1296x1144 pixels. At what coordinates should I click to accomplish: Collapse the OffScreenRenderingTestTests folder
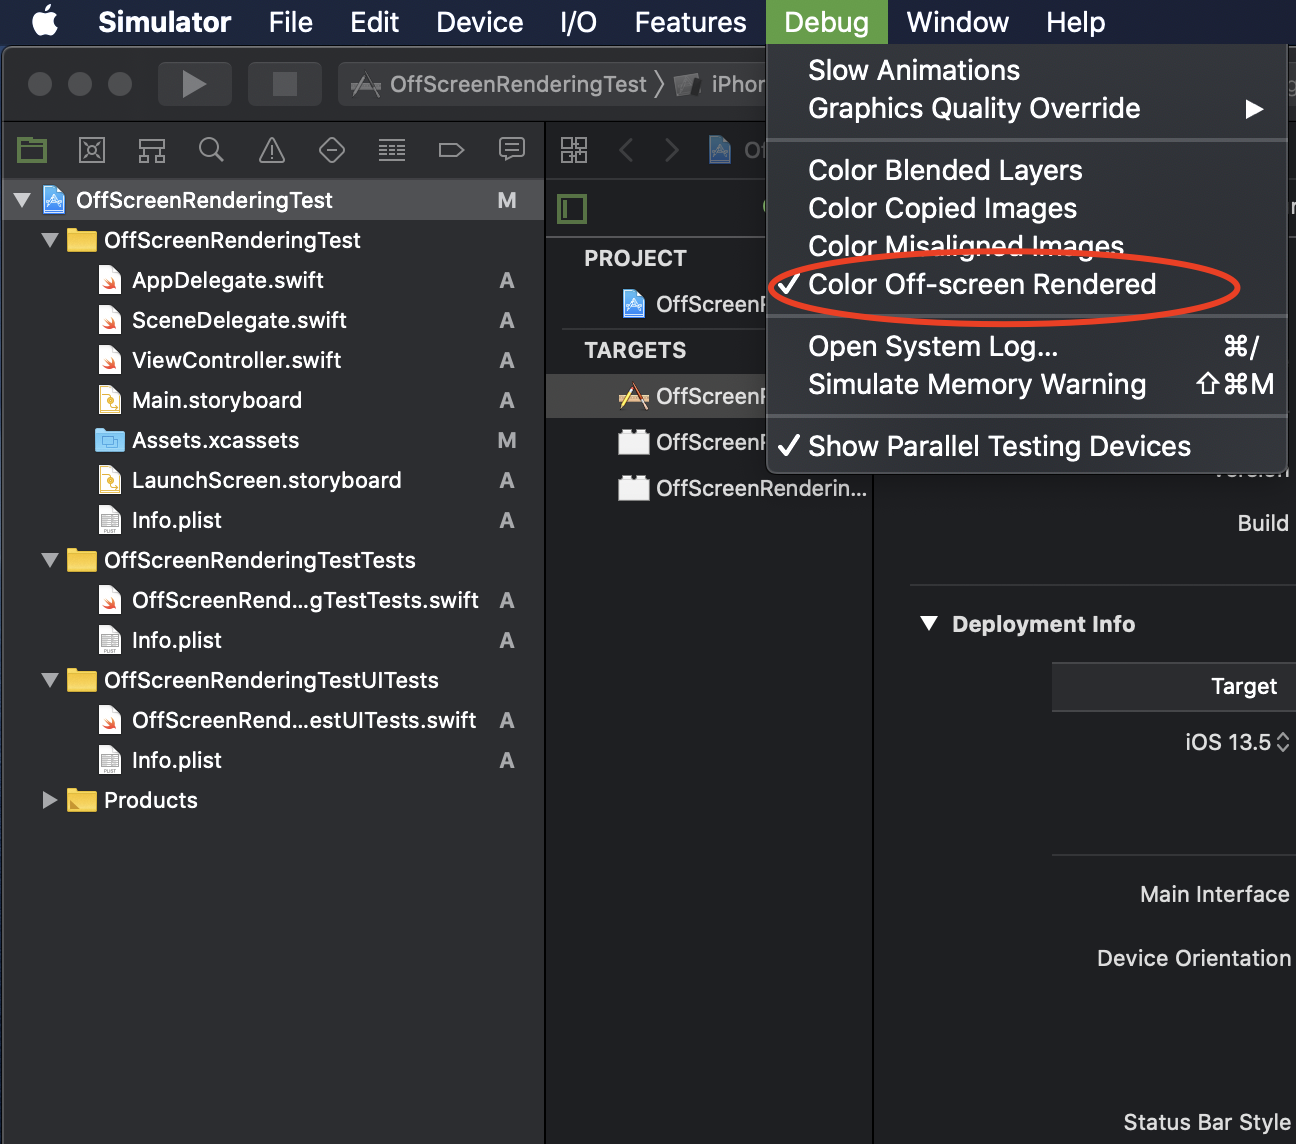click(x=50, y=560)
